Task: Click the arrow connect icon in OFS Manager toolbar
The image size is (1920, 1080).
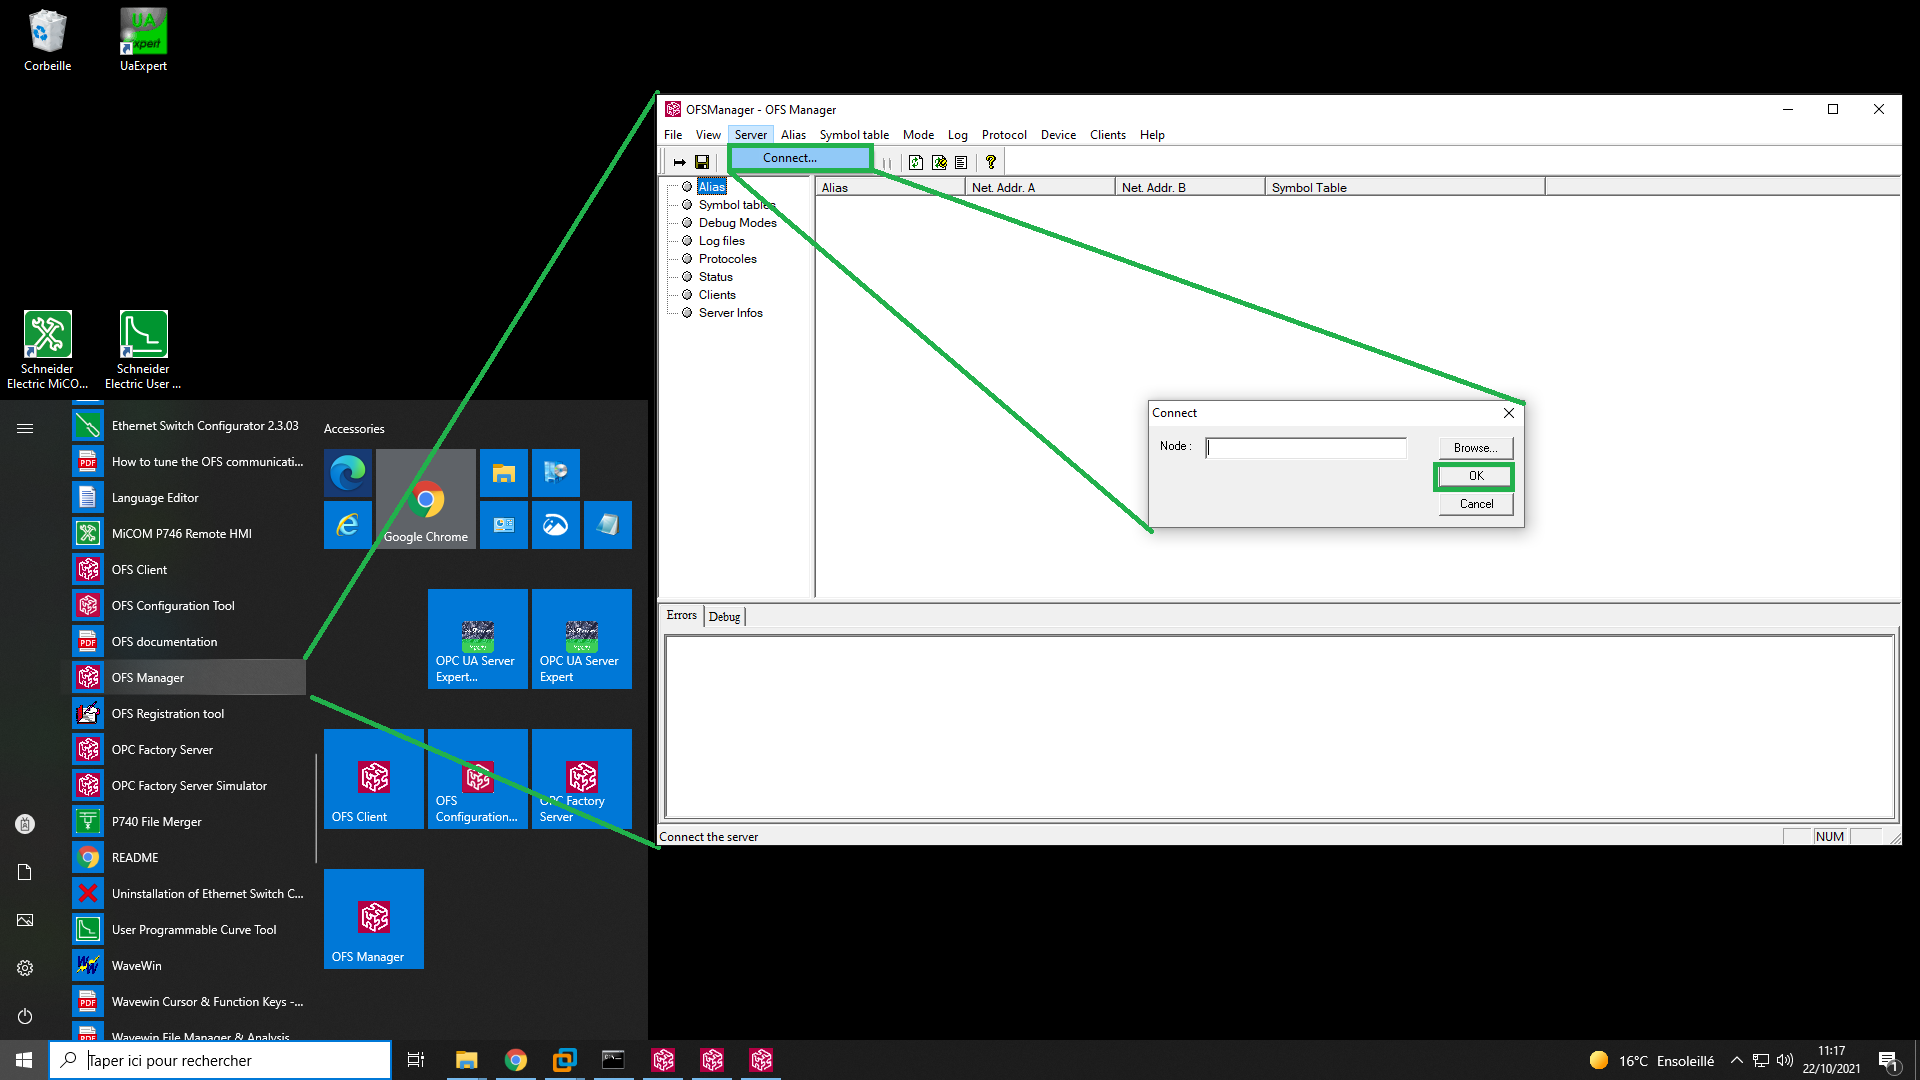Action: click(x=680, y=162)
